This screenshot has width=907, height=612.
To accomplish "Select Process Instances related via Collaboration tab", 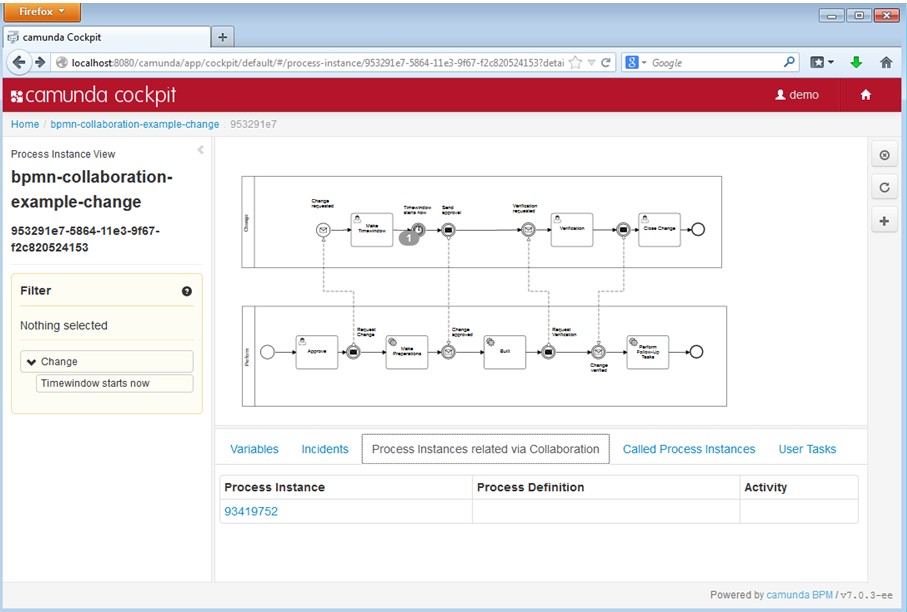I will pos(485,449).
